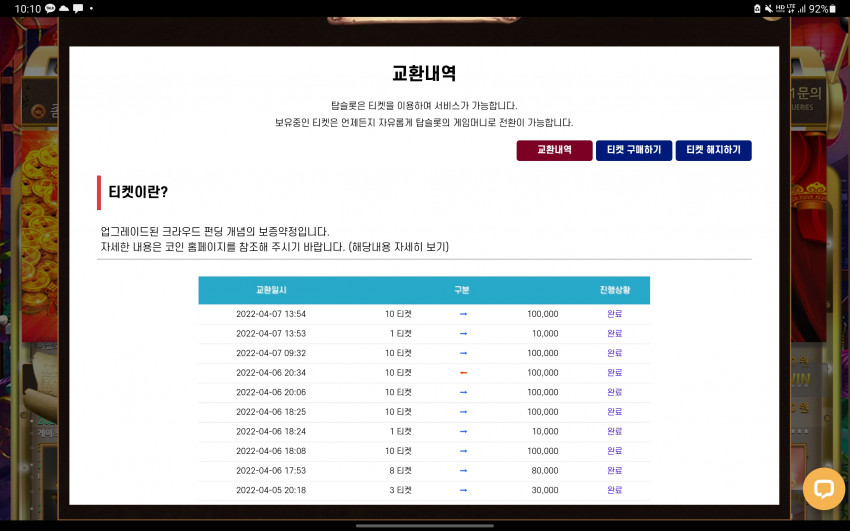Click 완료 status in the 20:06 row

[x=615, y=392]
